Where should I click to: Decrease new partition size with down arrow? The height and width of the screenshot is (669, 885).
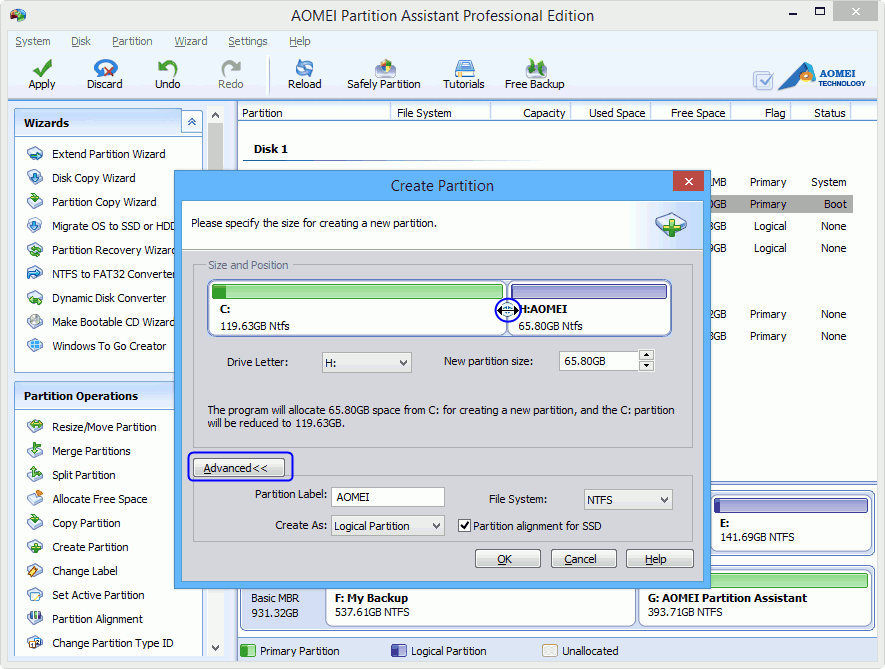click(646, 366)
